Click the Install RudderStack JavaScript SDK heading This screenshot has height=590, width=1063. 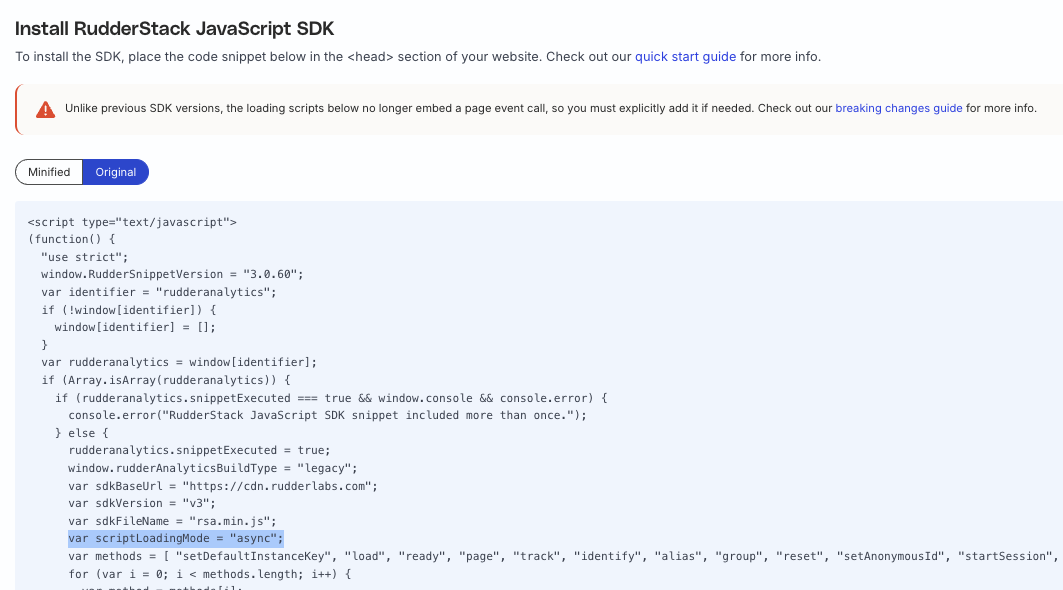175,28
